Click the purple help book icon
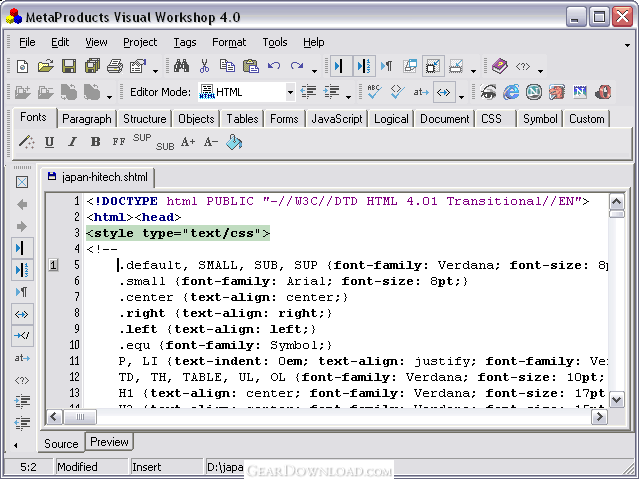The height and width of the screenshot is (479, 639). click(500, 66)
